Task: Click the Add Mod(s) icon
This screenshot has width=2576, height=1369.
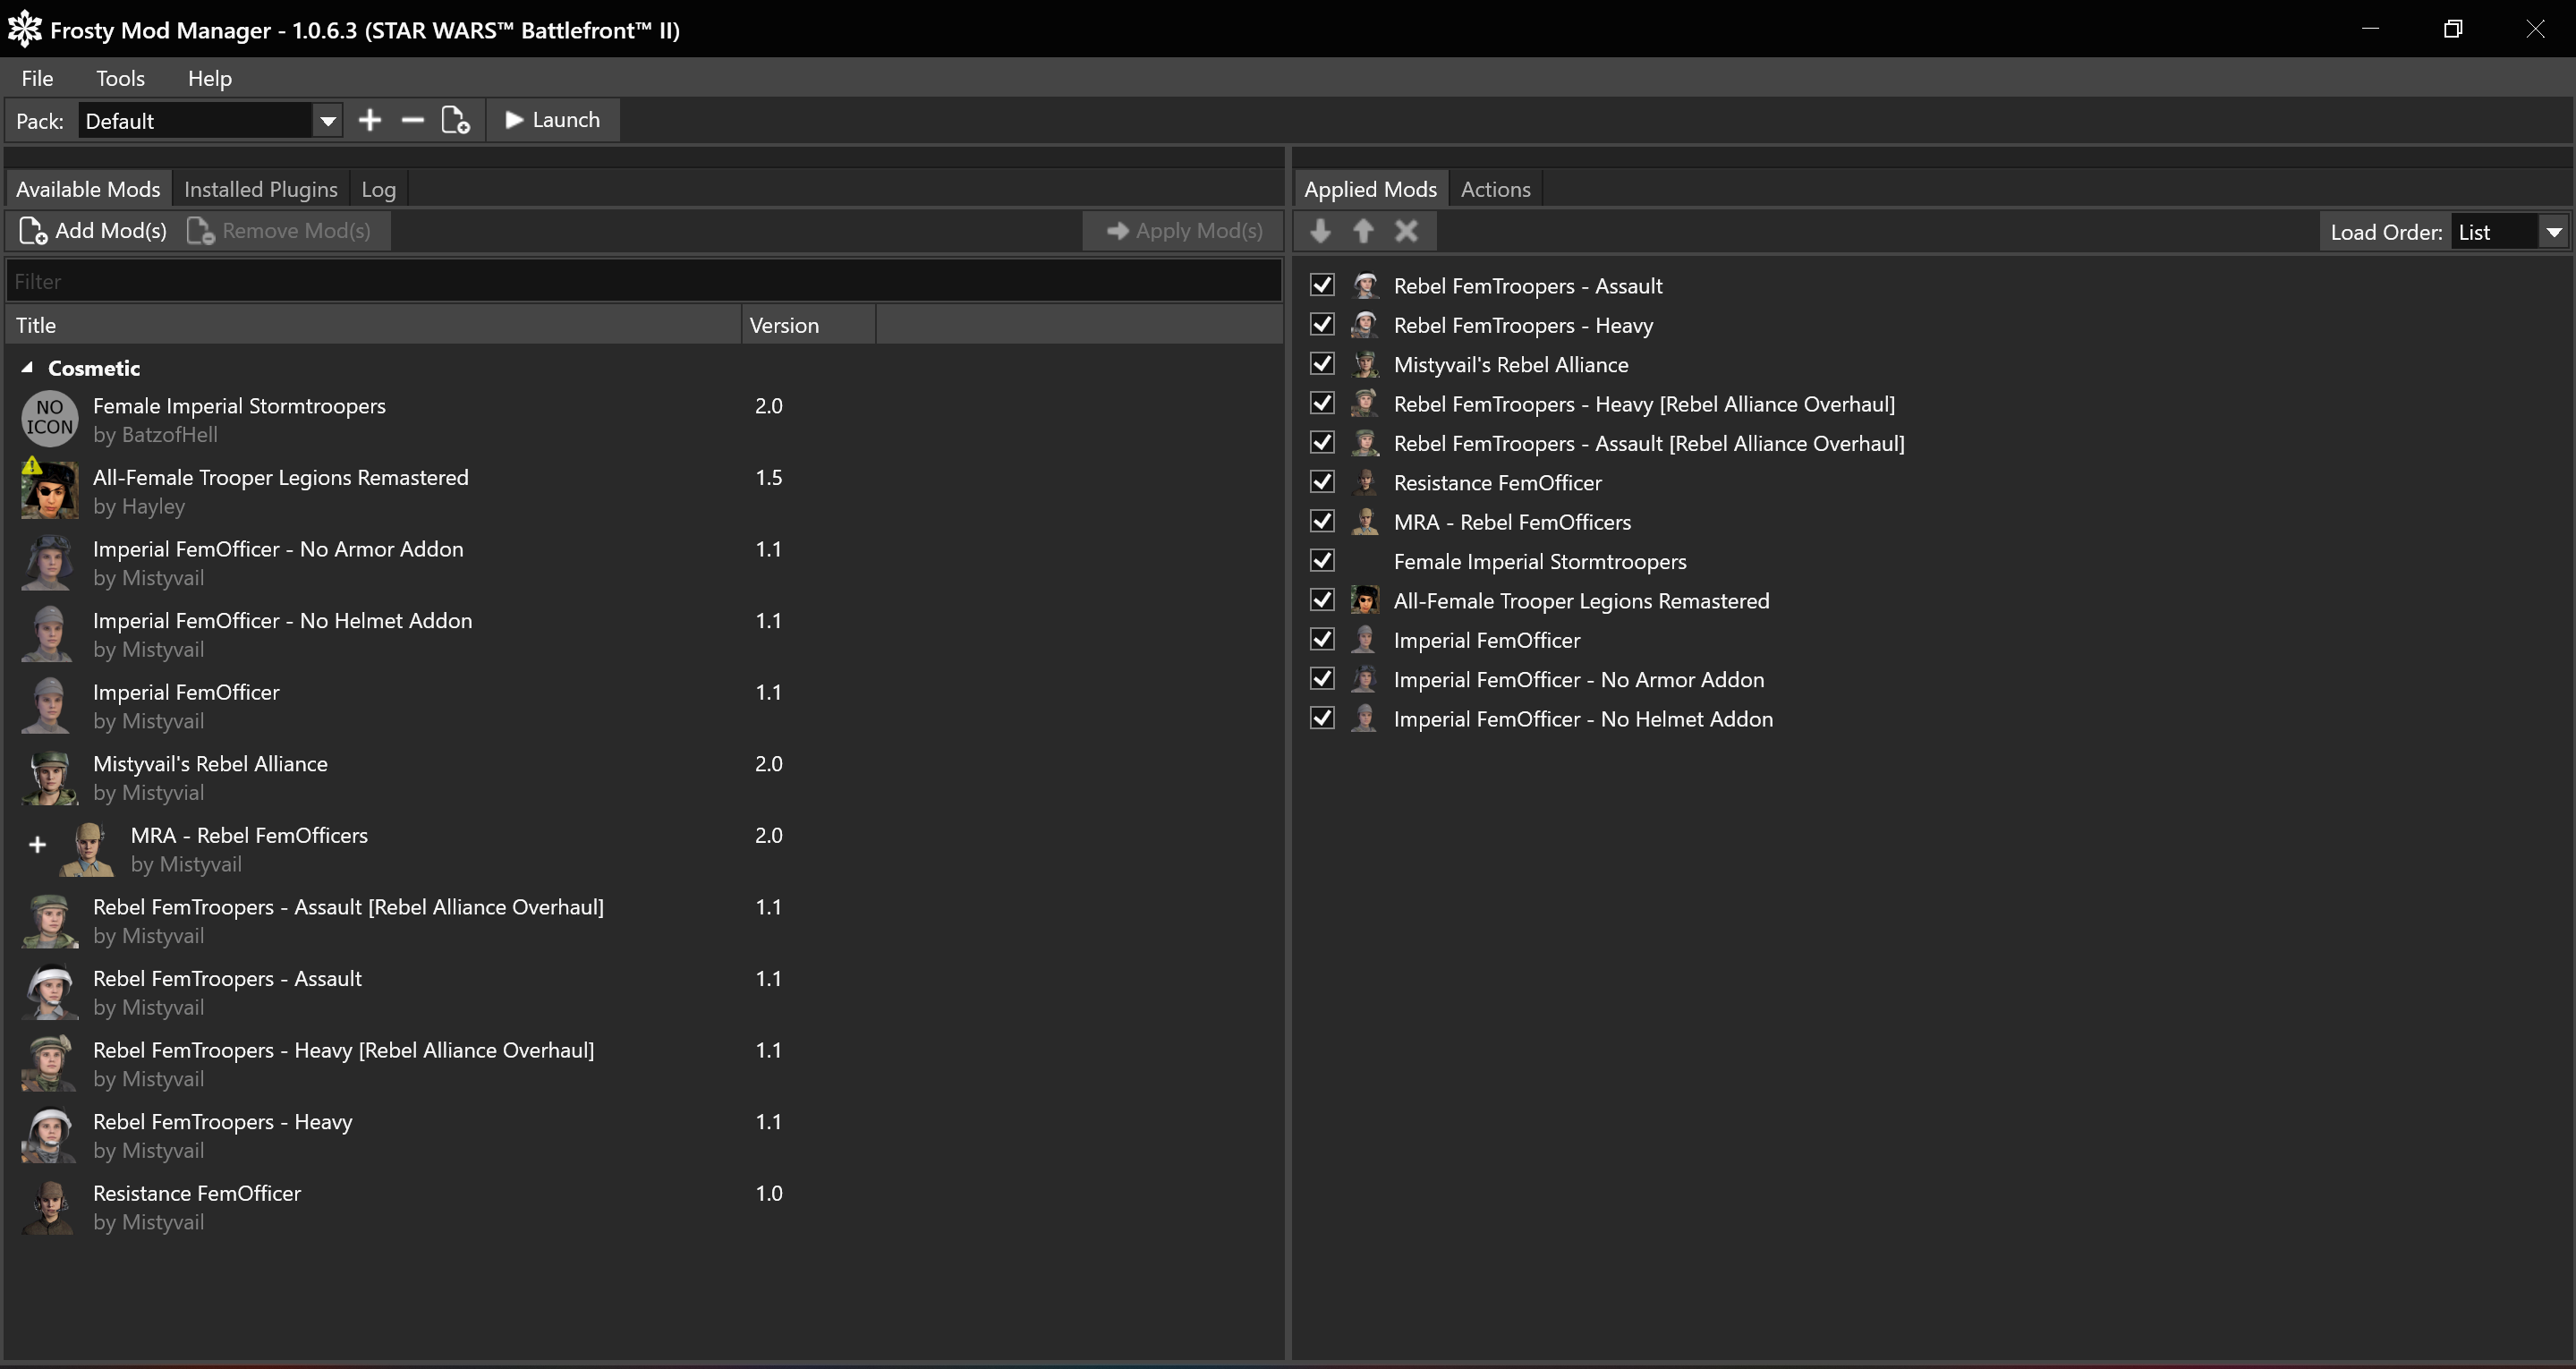Action: 33,232
